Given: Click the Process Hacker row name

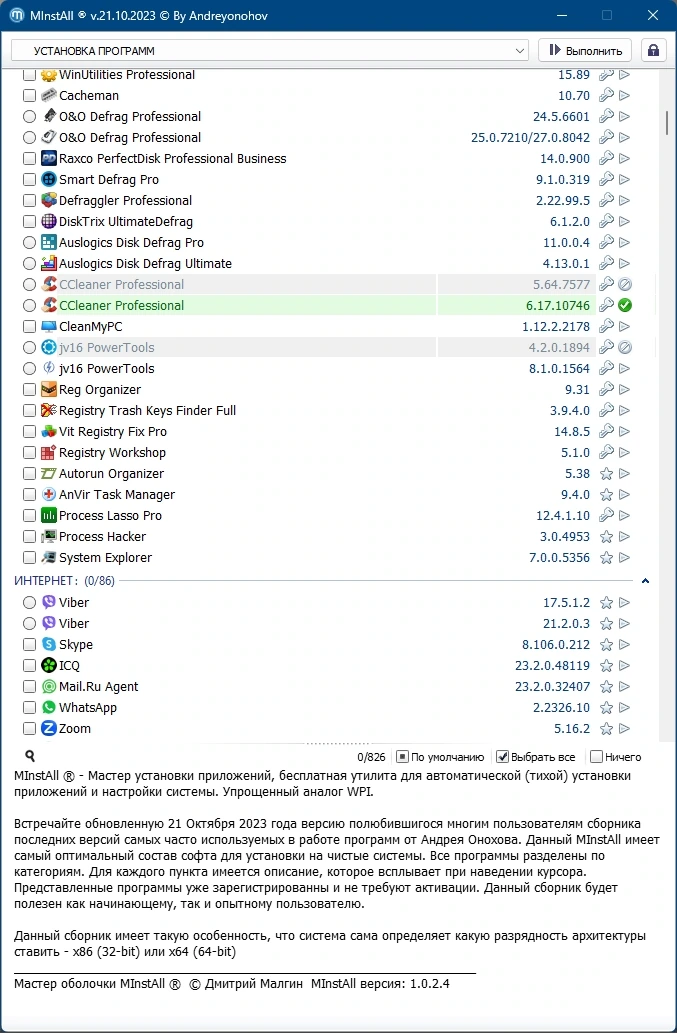Looking at the screenshot, I should 103,536.
